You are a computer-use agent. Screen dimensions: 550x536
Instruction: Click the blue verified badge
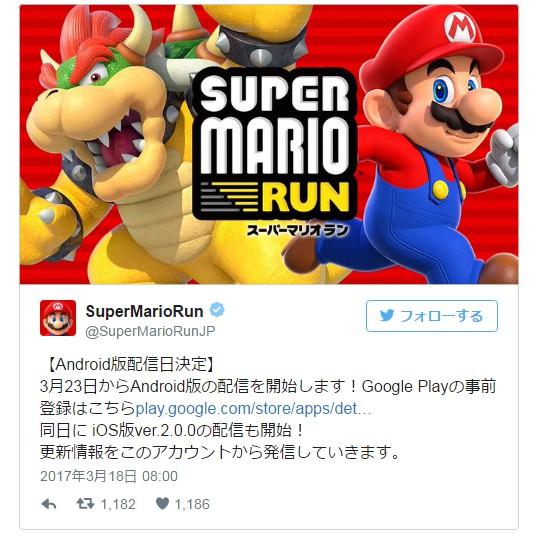[217, 310]
